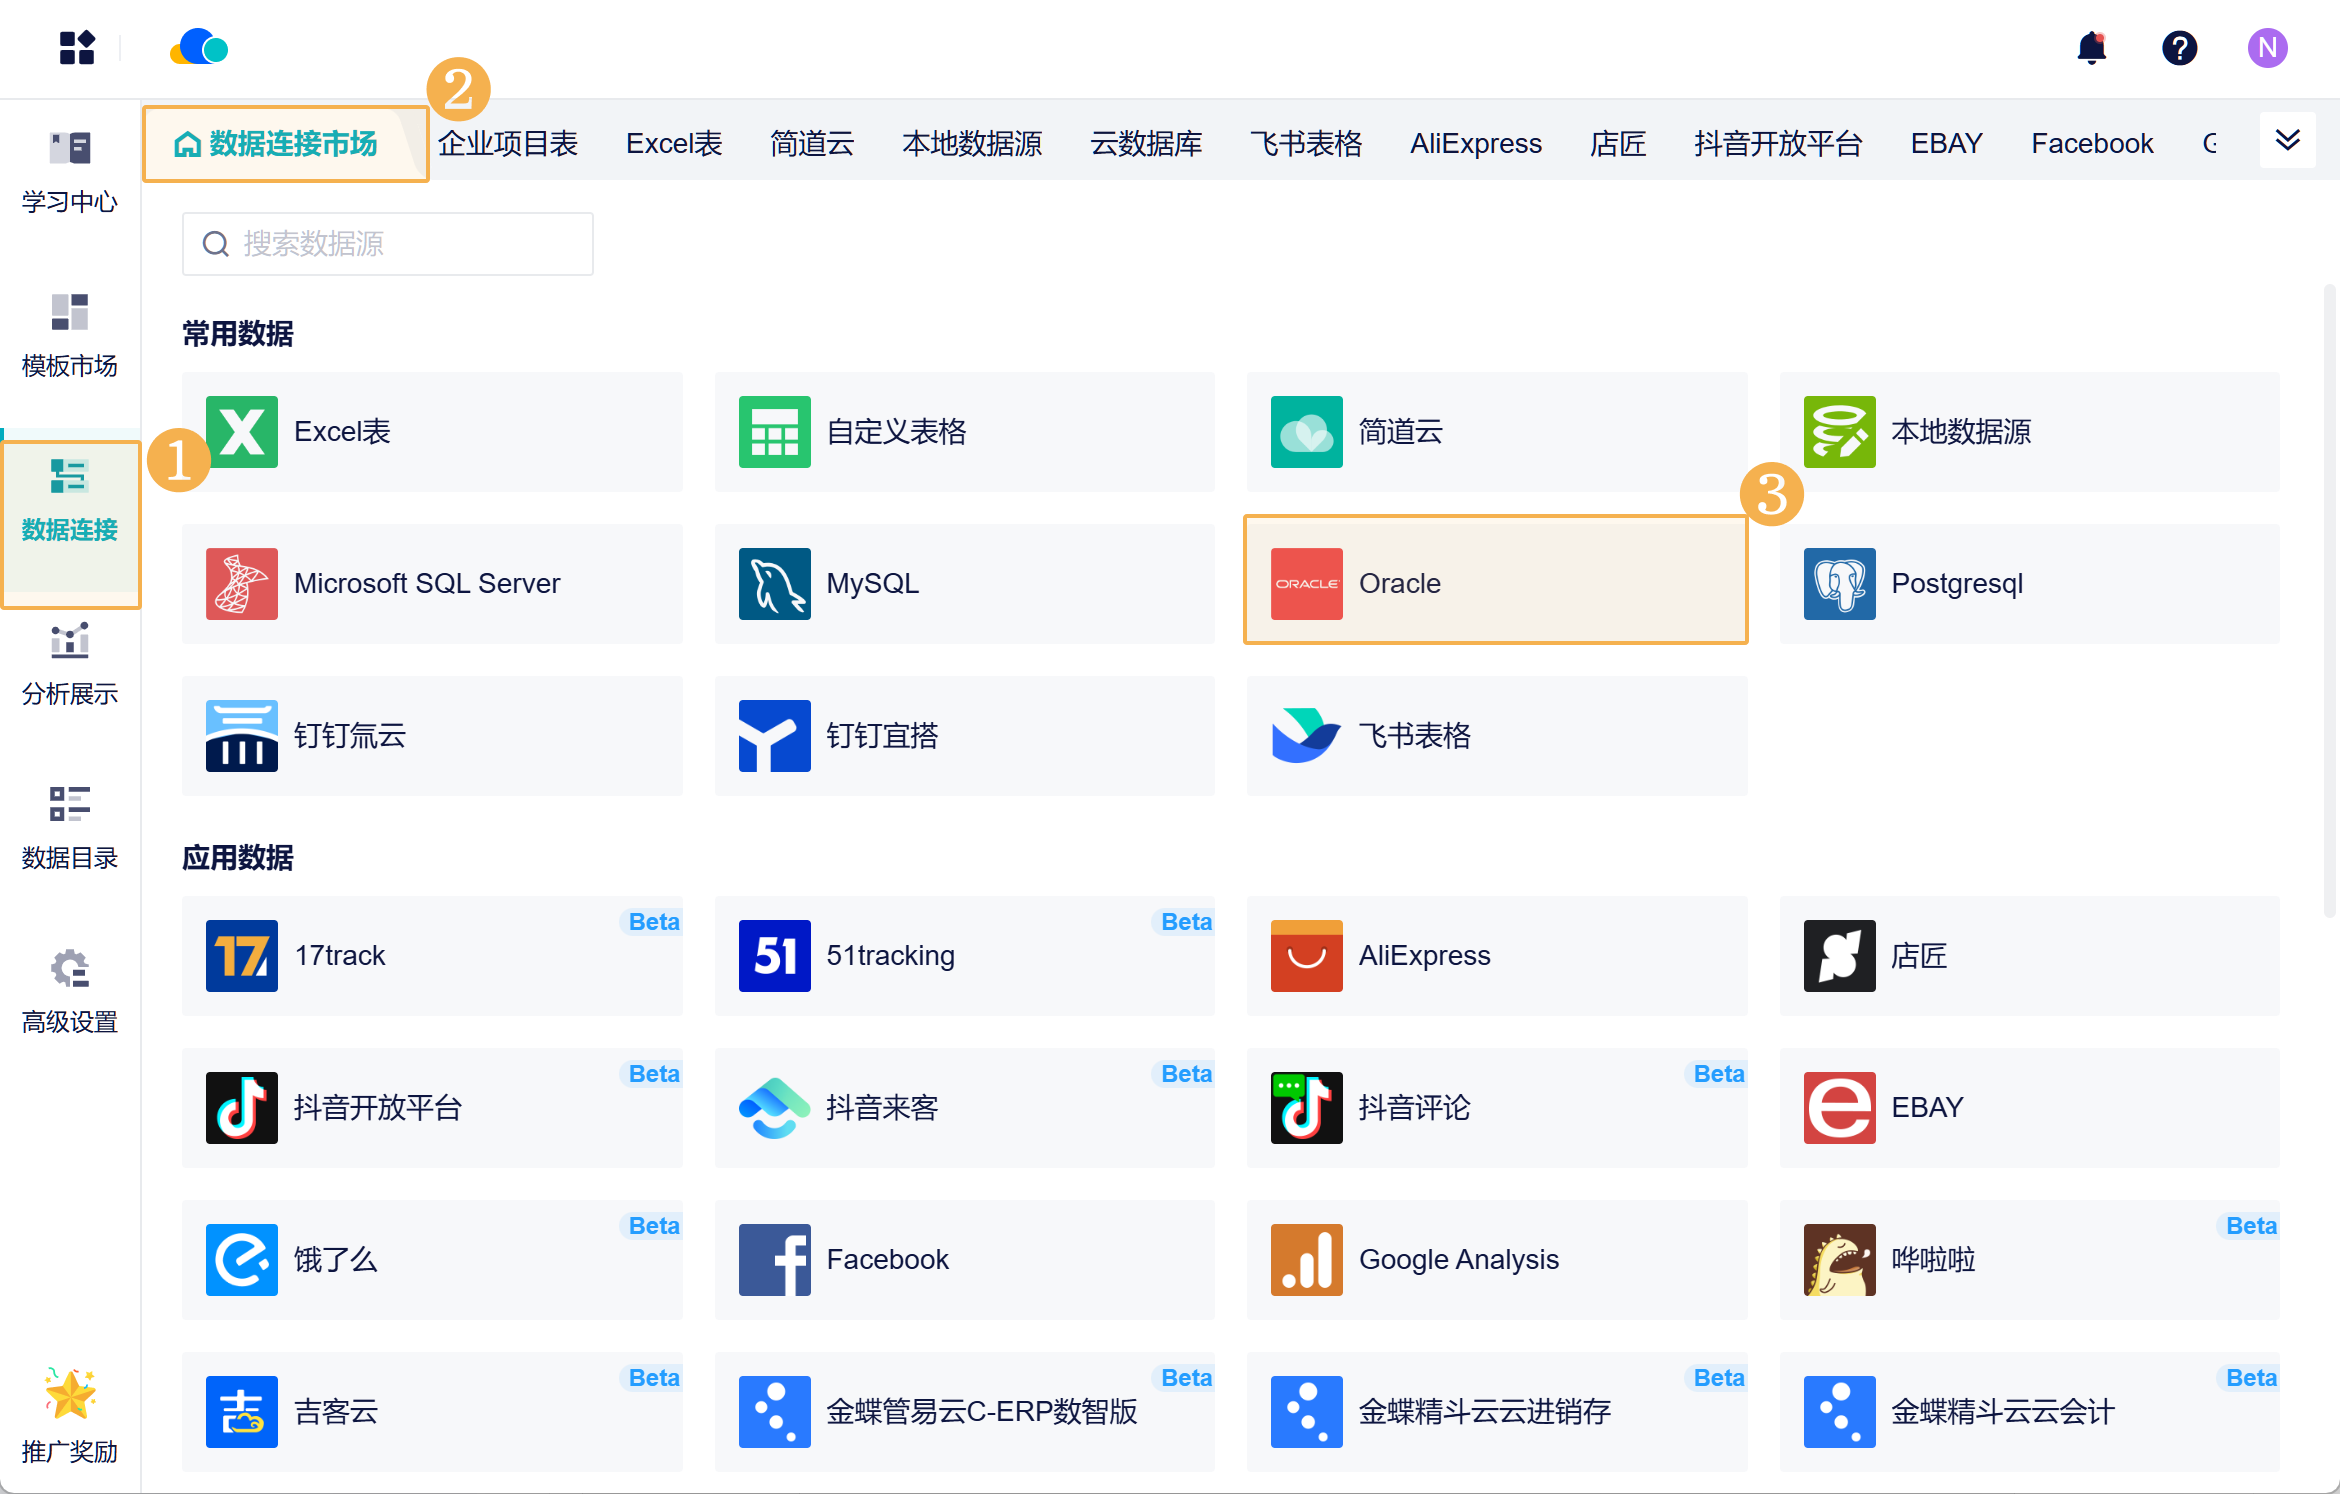Switch to the 店匠 tab
Viewport: 2340px width, 1494px height.
click(x=1618, y=144)
